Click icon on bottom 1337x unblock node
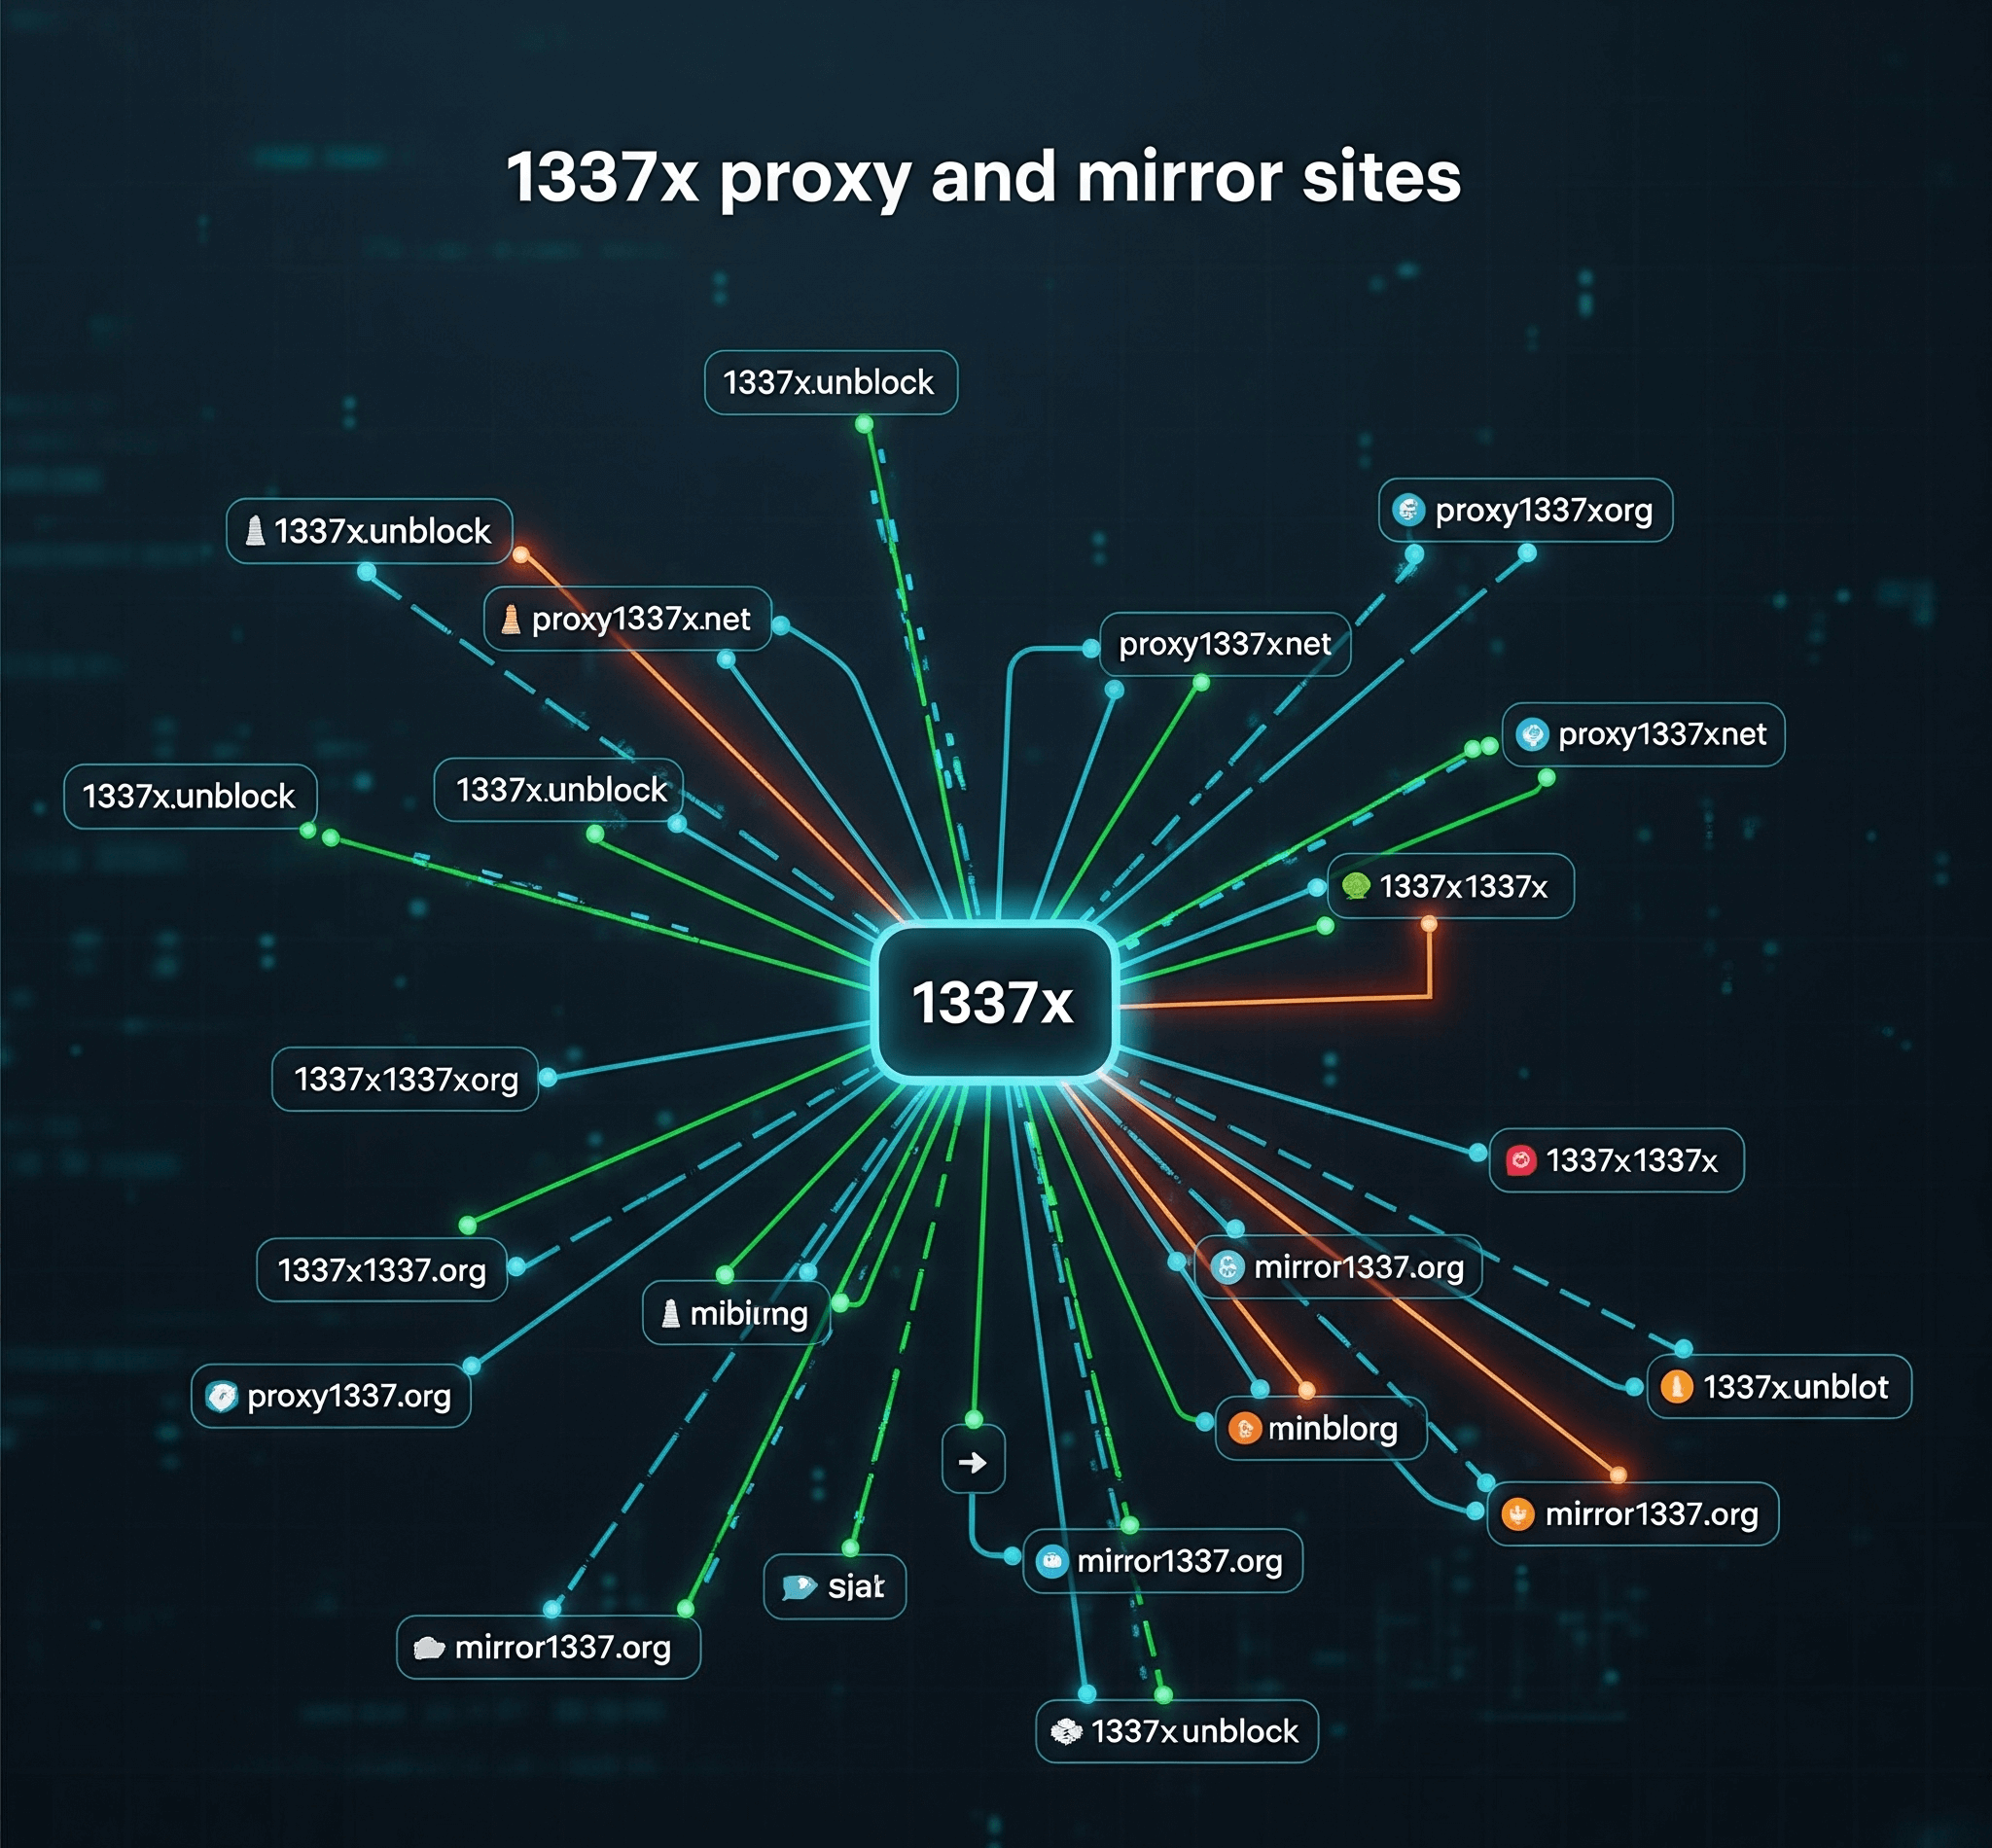Screen dimensions: 1992x1848 (x=1066, y=1731)
